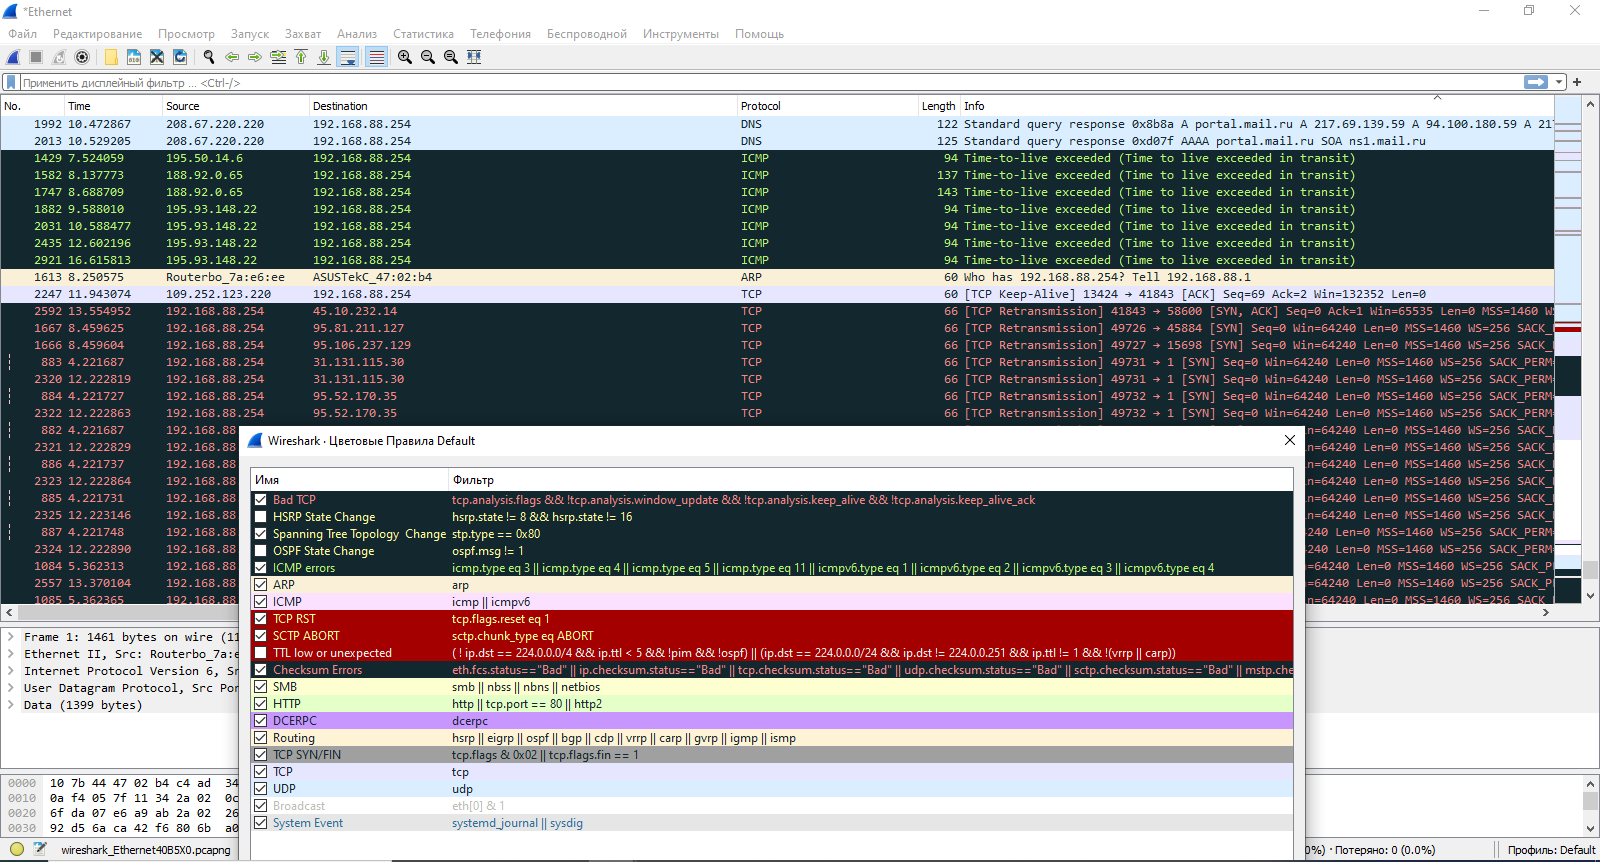
Task: Expand Internet Protocol Version 6 details
Action: [11, 671]
